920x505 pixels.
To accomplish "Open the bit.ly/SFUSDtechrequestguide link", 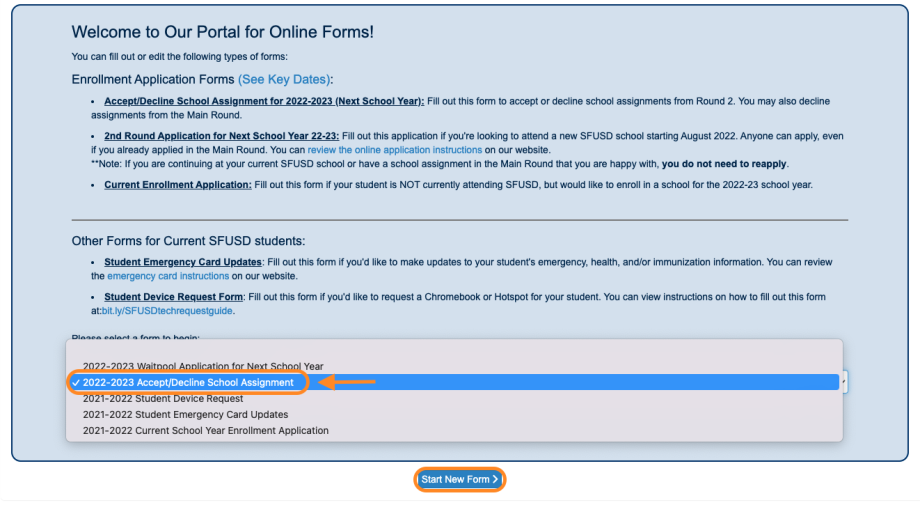I will [x=168, y=311].
